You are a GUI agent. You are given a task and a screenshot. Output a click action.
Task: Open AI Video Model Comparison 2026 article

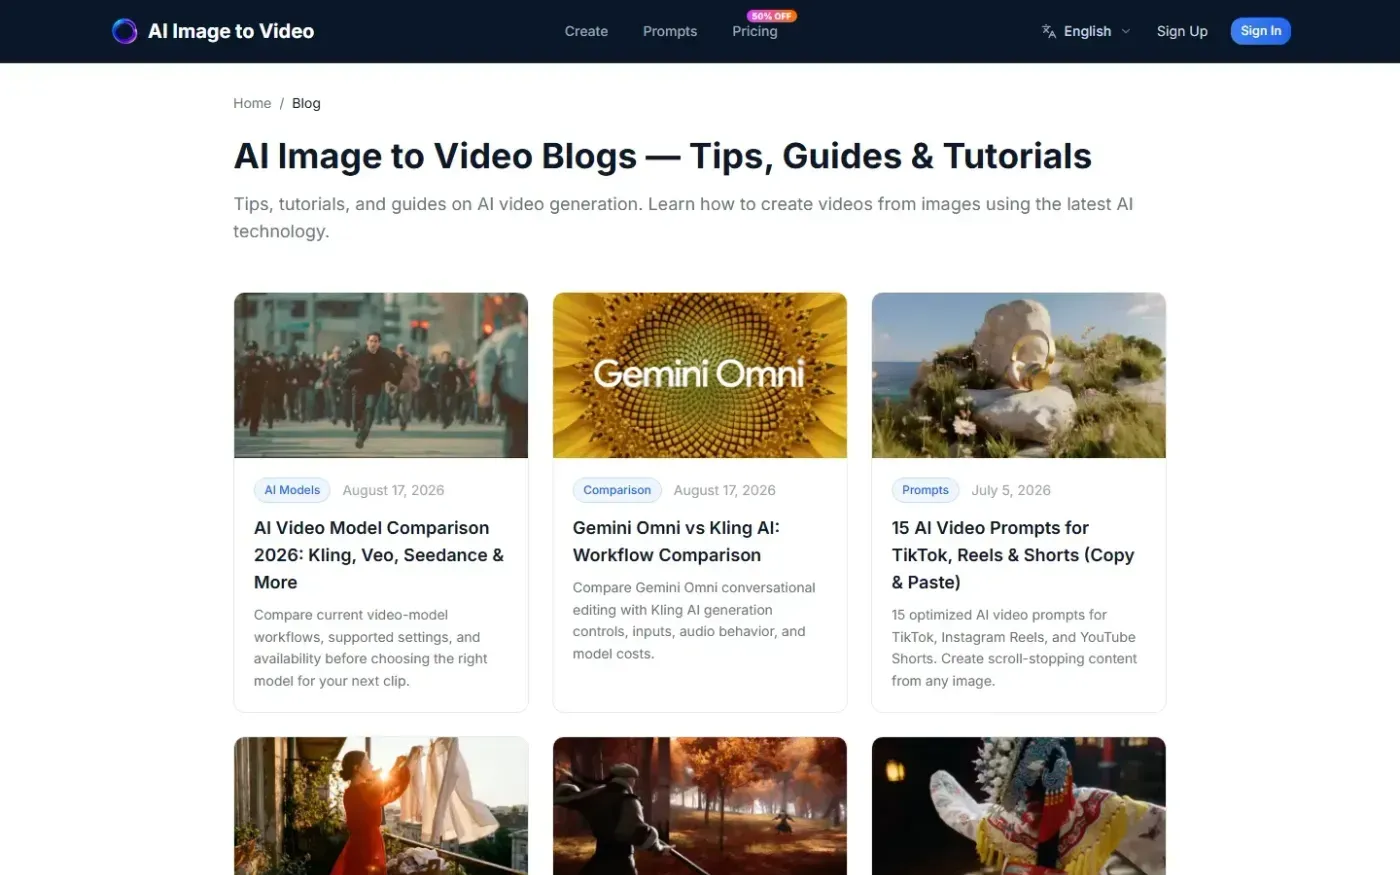pos(379,555)
